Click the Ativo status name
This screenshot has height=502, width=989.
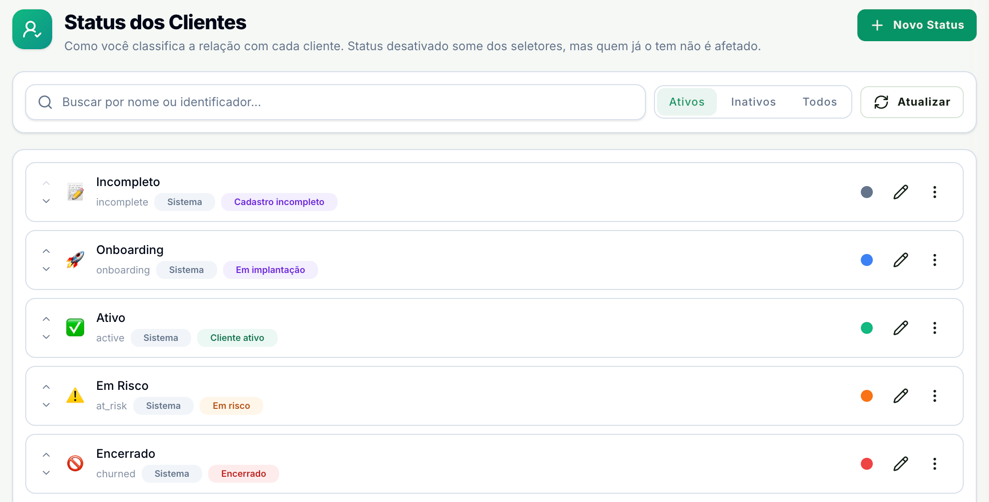pos(111,318)
